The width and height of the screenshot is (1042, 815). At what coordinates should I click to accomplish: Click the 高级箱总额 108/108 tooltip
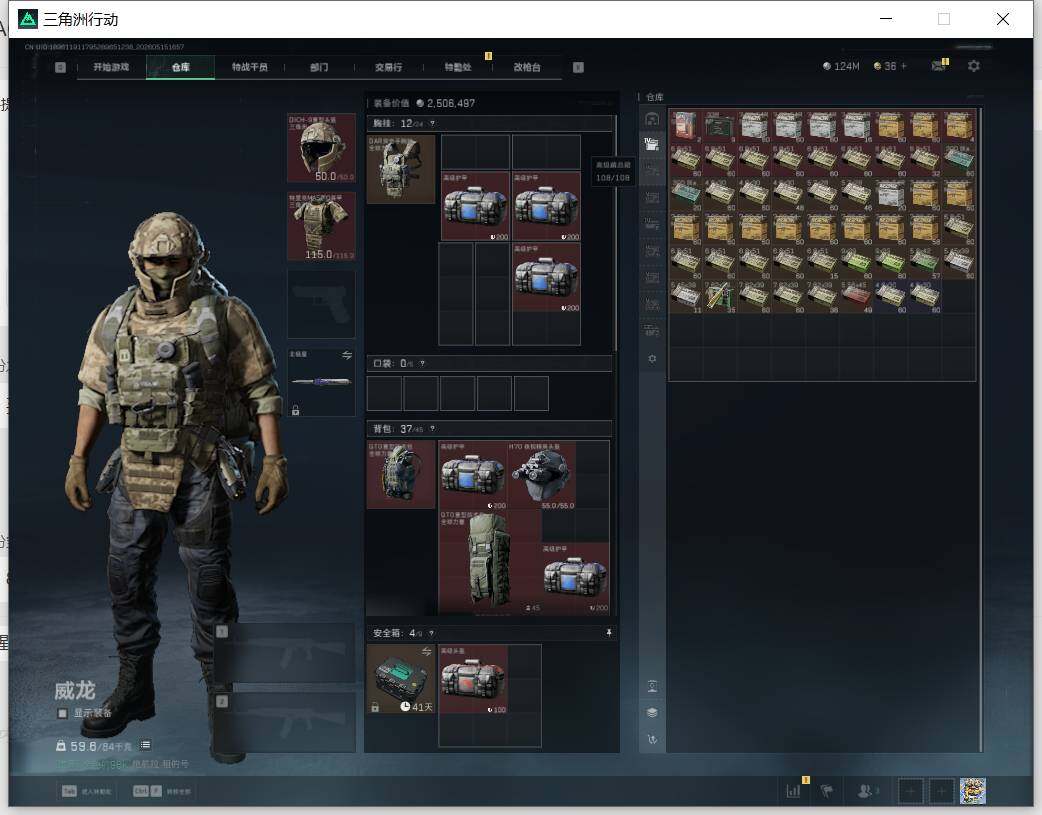click(612, 172)
